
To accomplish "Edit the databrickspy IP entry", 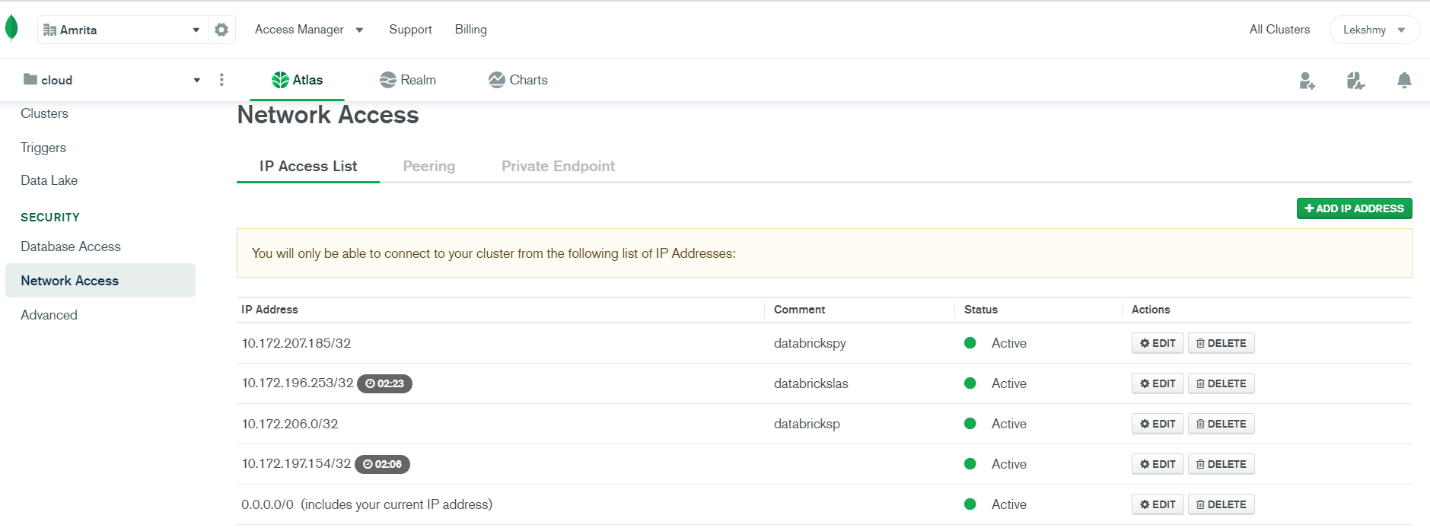I will [x=1158, y=343].
